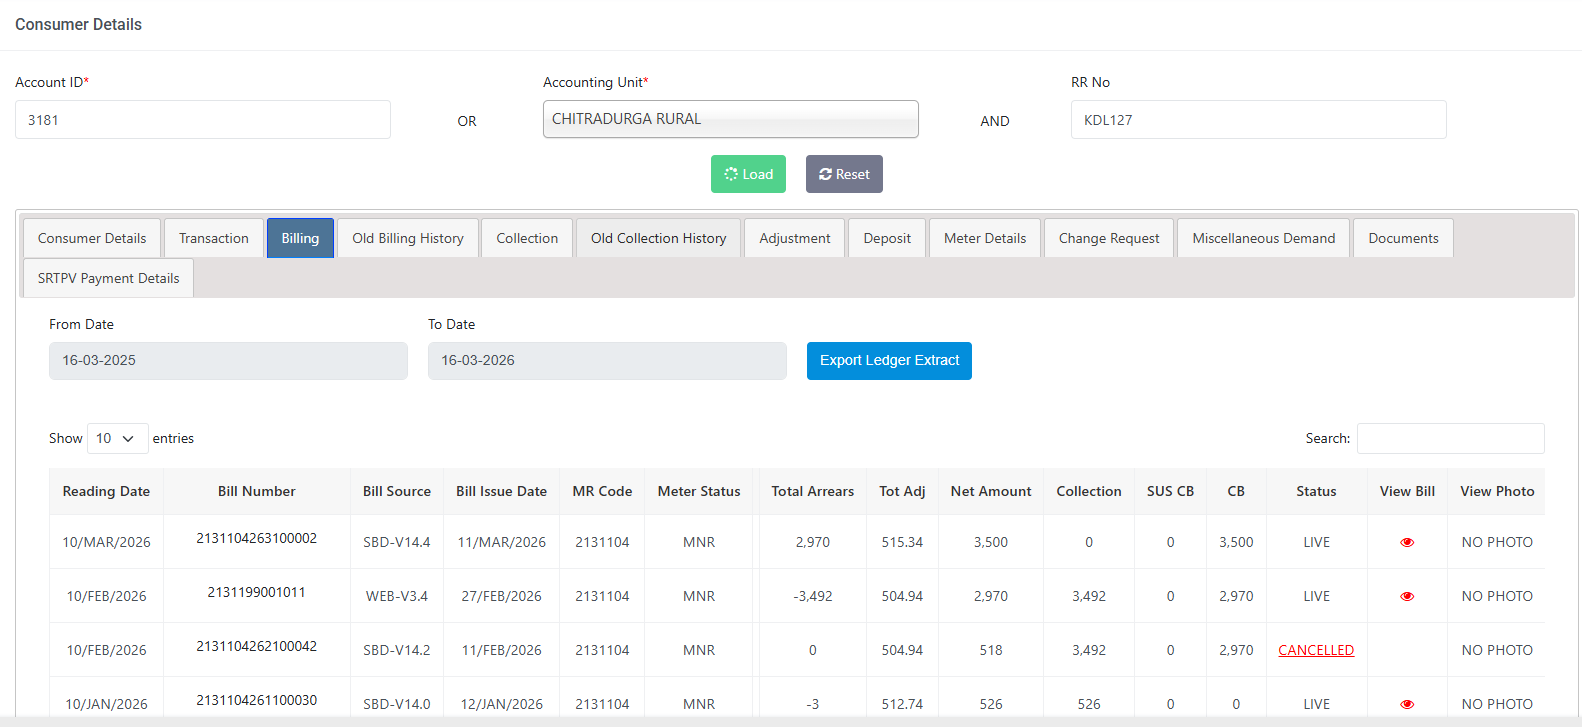Click the table Search box
Screen dimensions: 1582x727
click(1449, 438)
